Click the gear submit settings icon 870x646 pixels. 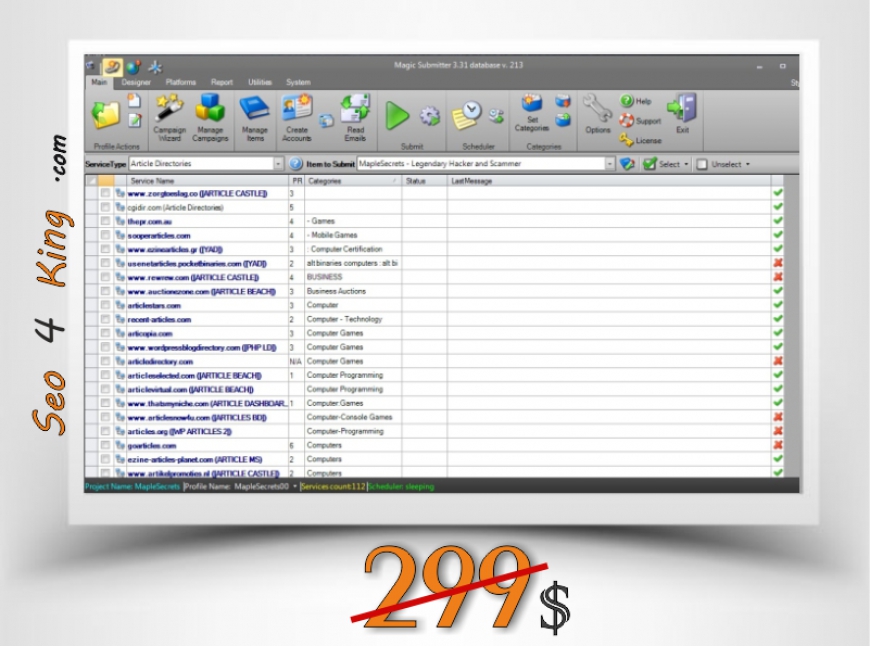point(429,116)
